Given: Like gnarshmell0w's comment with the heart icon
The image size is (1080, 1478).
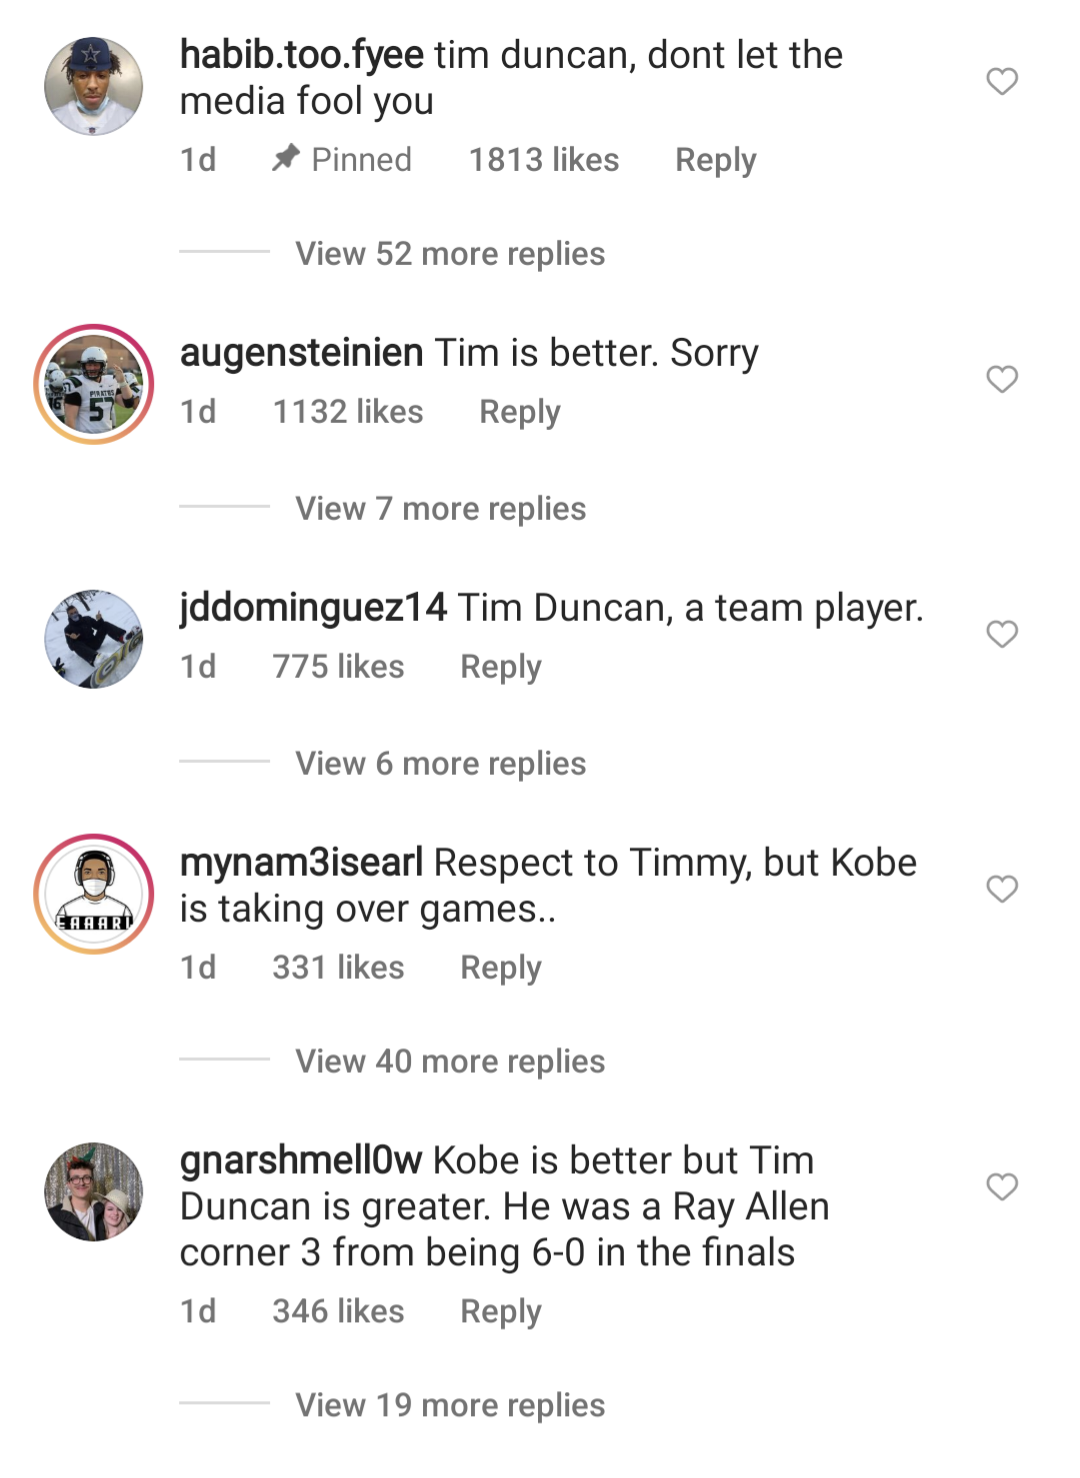Looking at the screenshot, I should click(1001, 1187).
